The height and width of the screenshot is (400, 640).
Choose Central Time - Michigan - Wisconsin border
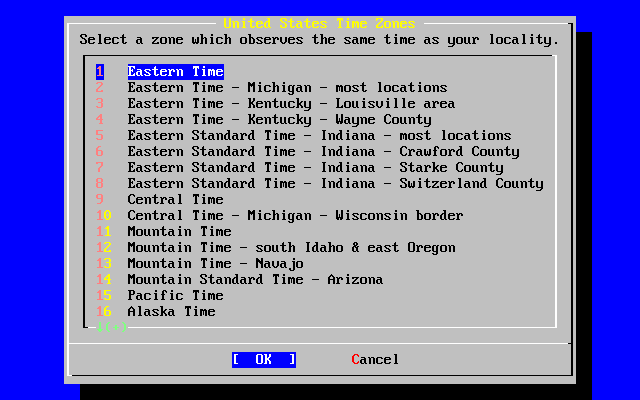(295, 216)
